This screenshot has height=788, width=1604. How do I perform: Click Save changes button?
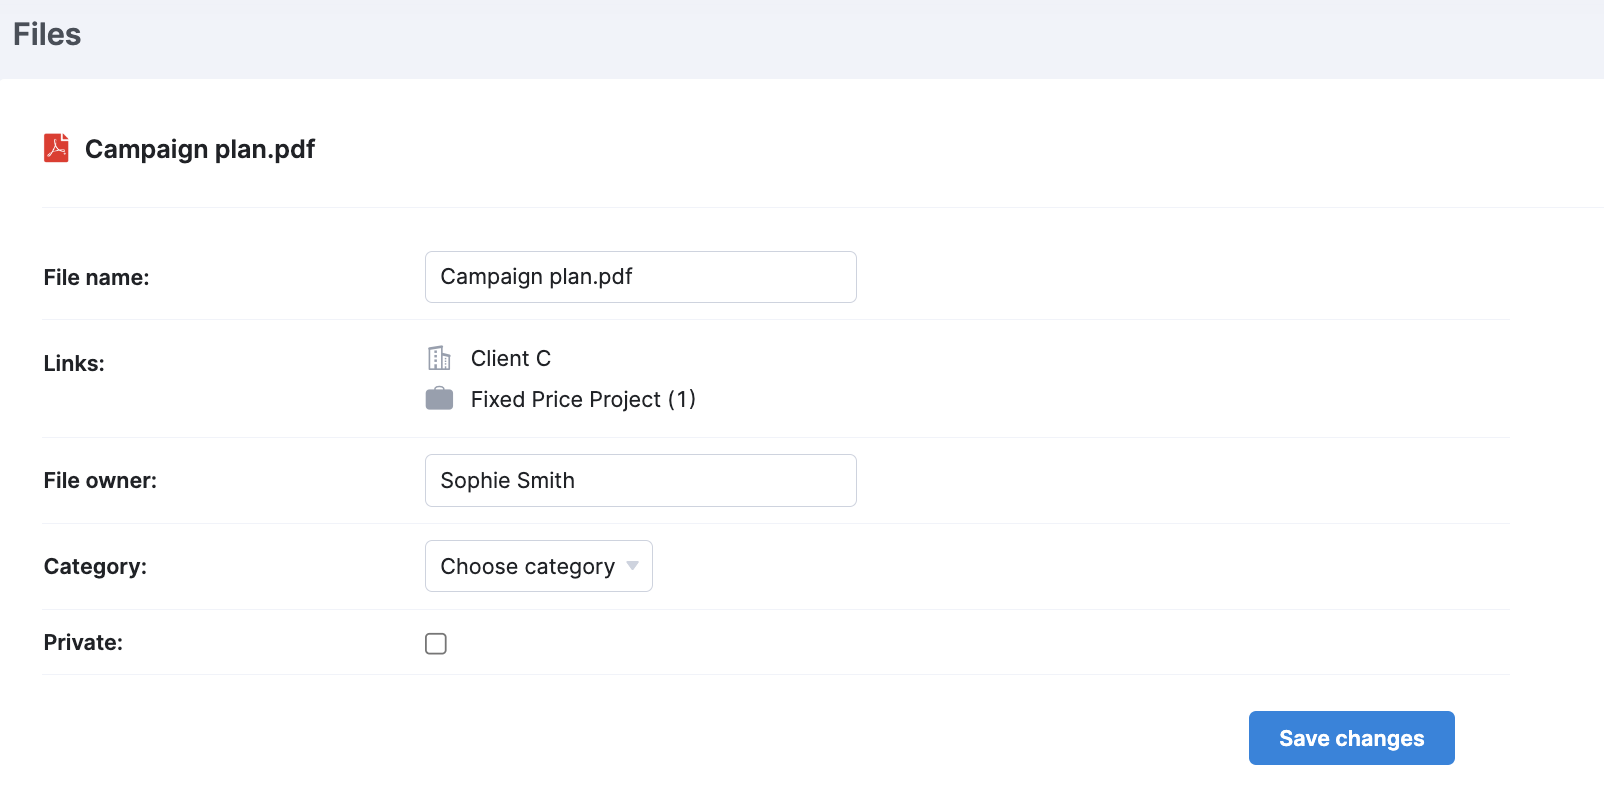tap(1351, 738)
